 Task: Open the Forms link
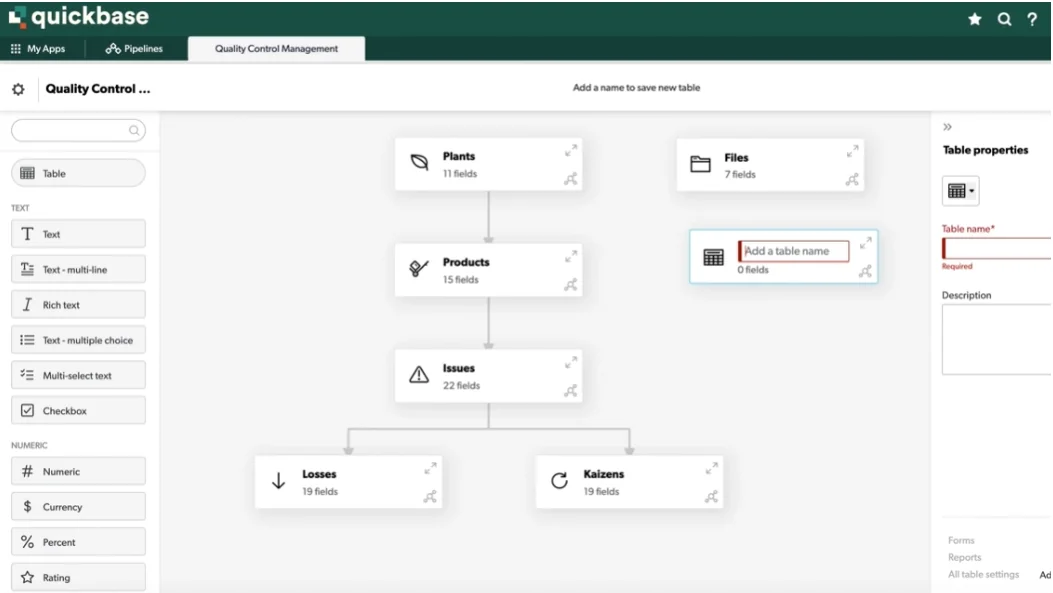(x=961, y=540)
